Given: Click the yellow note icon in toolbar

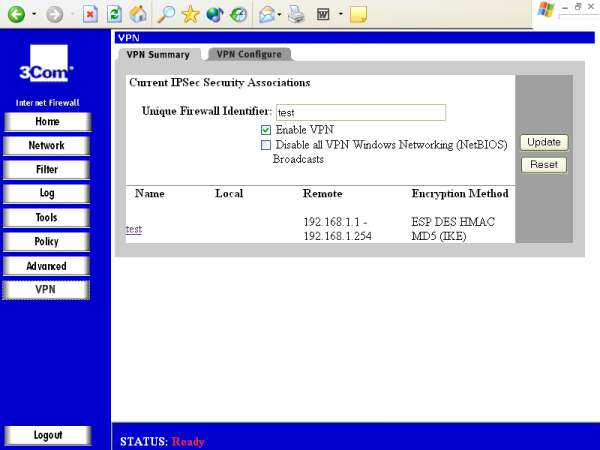Looking at the screenshot, I should click(359, 15).
